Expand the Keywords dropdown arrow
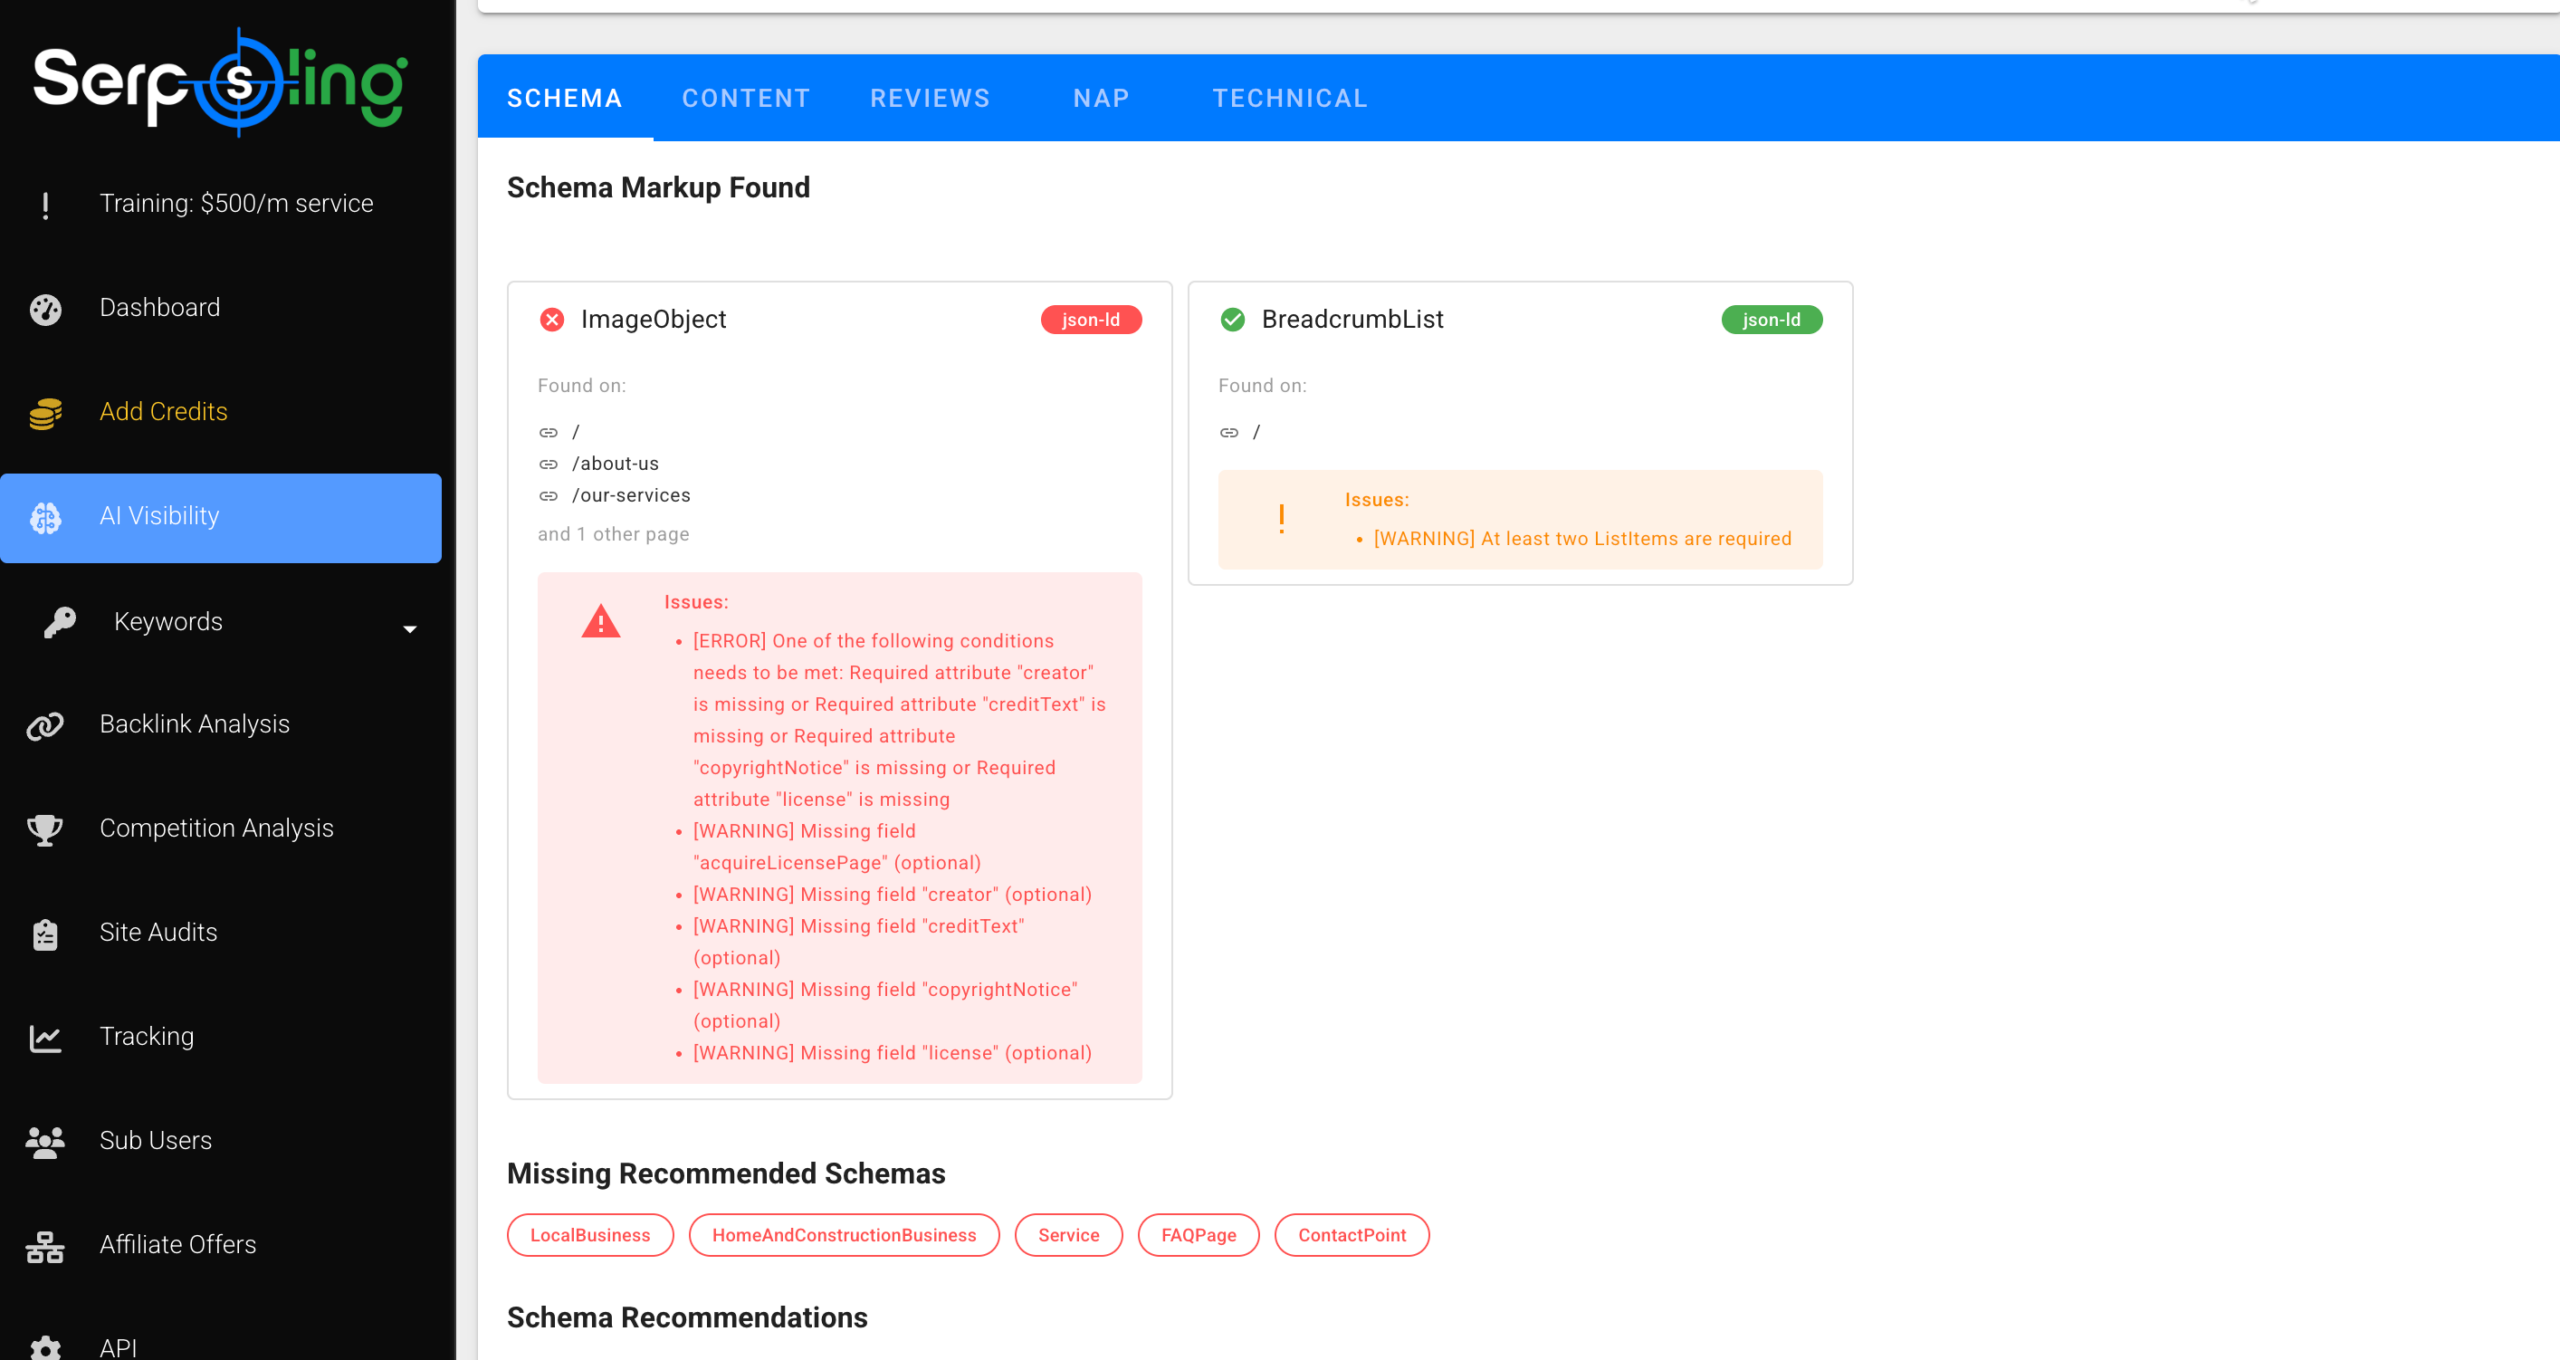Viewport: 2560px width, 1360px height. tap(409, 628)
